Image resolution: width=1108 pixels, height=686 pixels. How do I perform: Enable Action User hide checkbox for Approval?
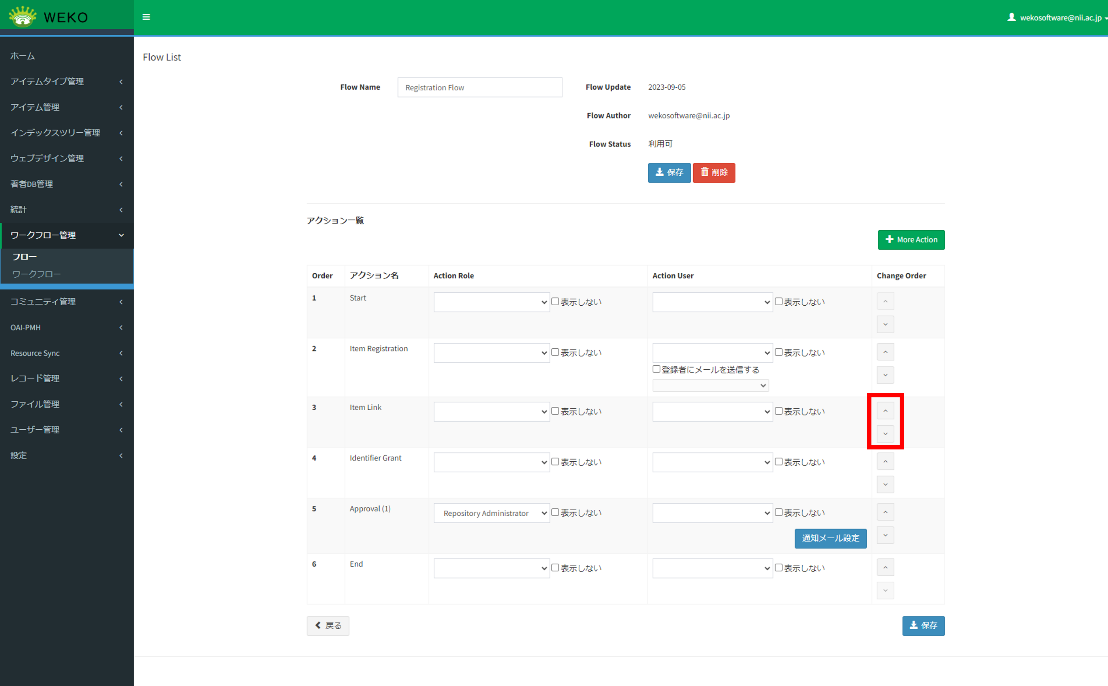779,513
